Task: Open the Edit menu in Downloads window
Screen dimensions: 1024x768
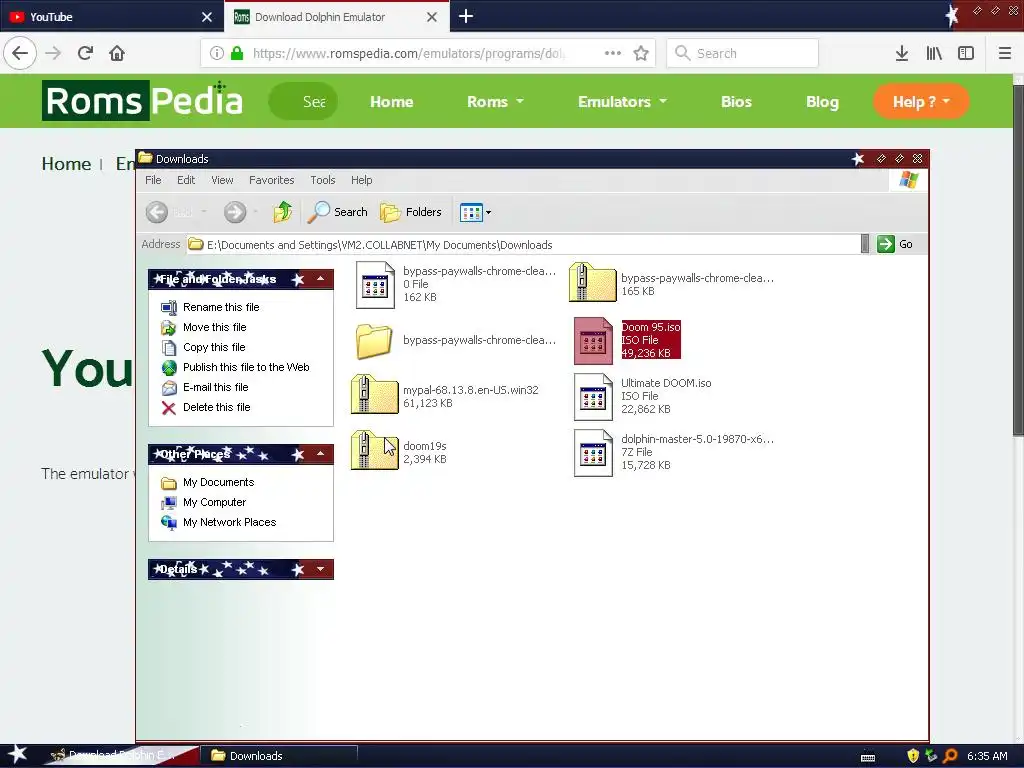Action: click(x=186, y=180)
